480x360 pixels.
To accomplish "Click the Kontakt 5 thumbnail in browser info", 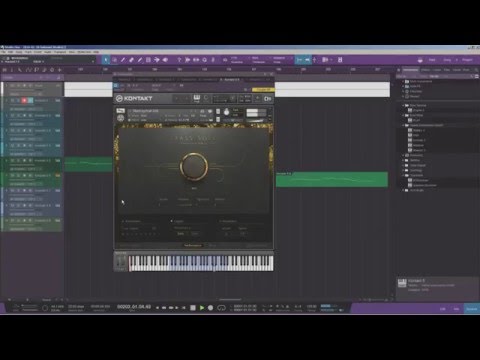I will pos(402,283).
